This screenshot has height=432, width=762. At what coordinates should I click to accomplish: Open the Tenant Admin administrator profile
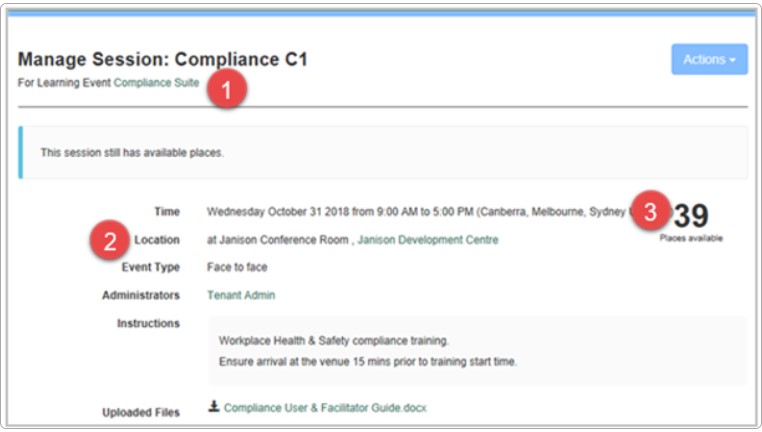(240, 295)
